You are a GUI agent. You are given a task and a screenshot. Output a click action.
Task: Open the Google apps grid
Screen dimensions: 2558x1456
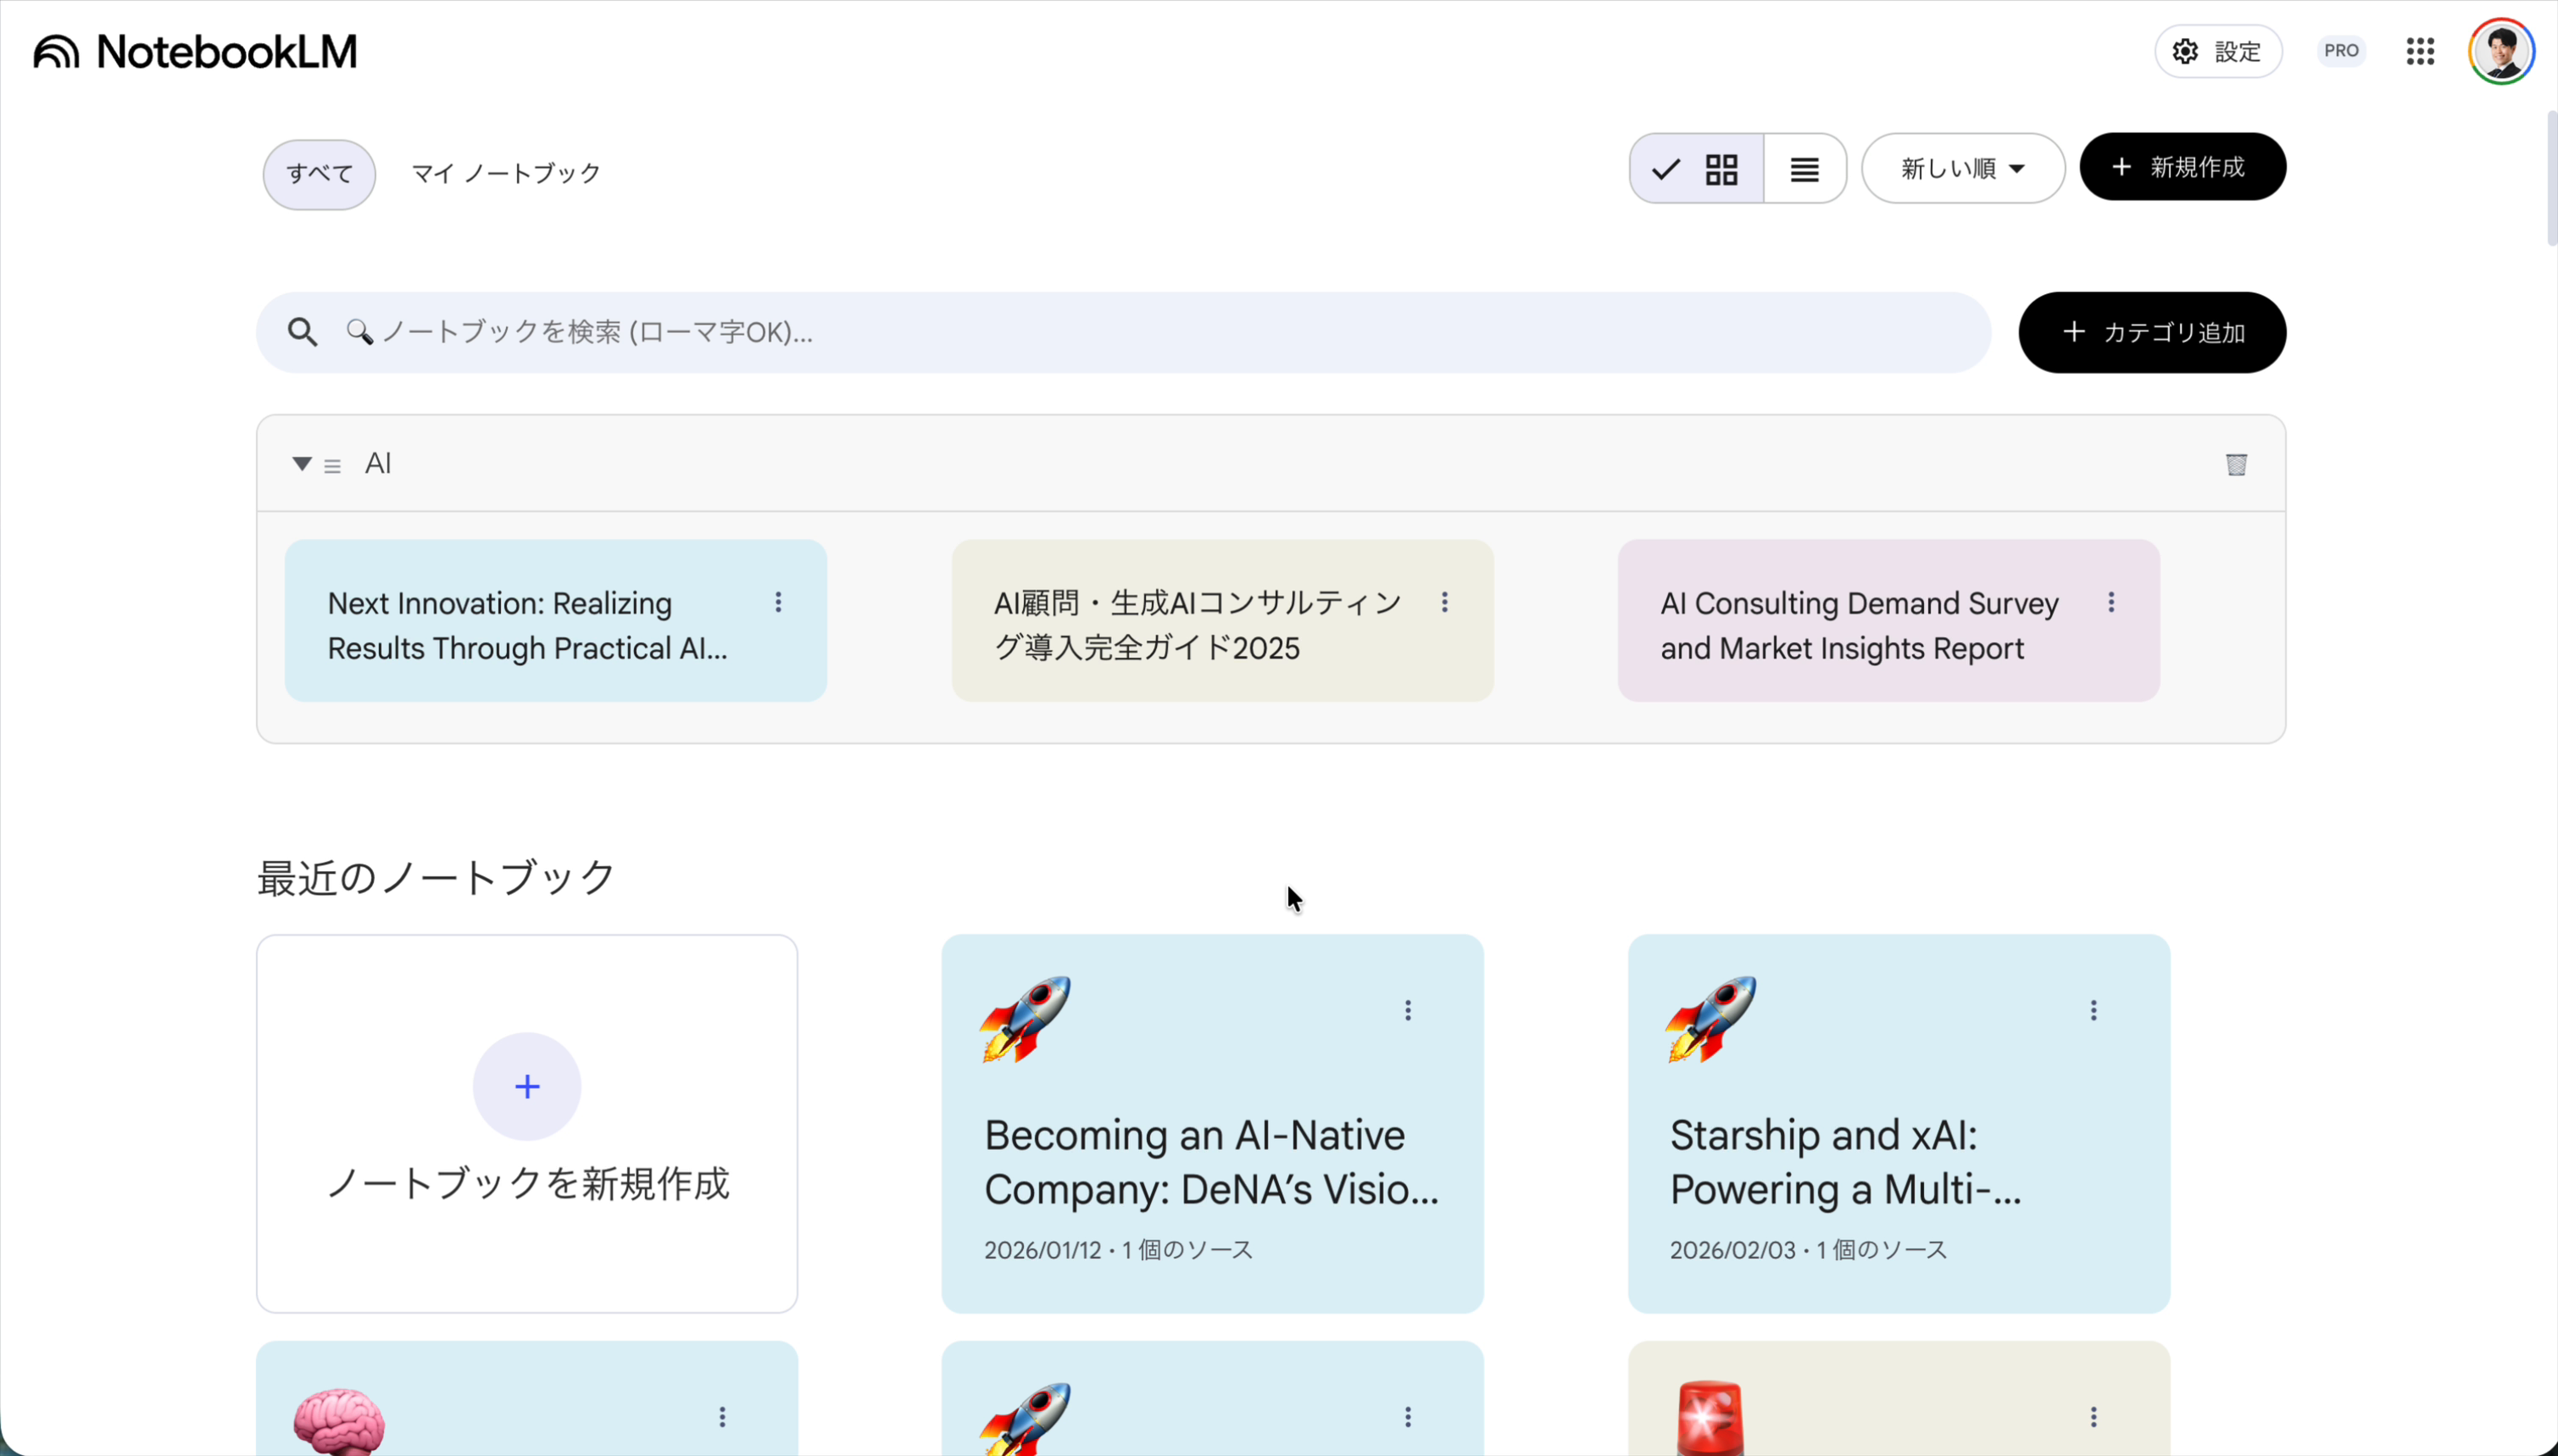[x=2420, y=51]
